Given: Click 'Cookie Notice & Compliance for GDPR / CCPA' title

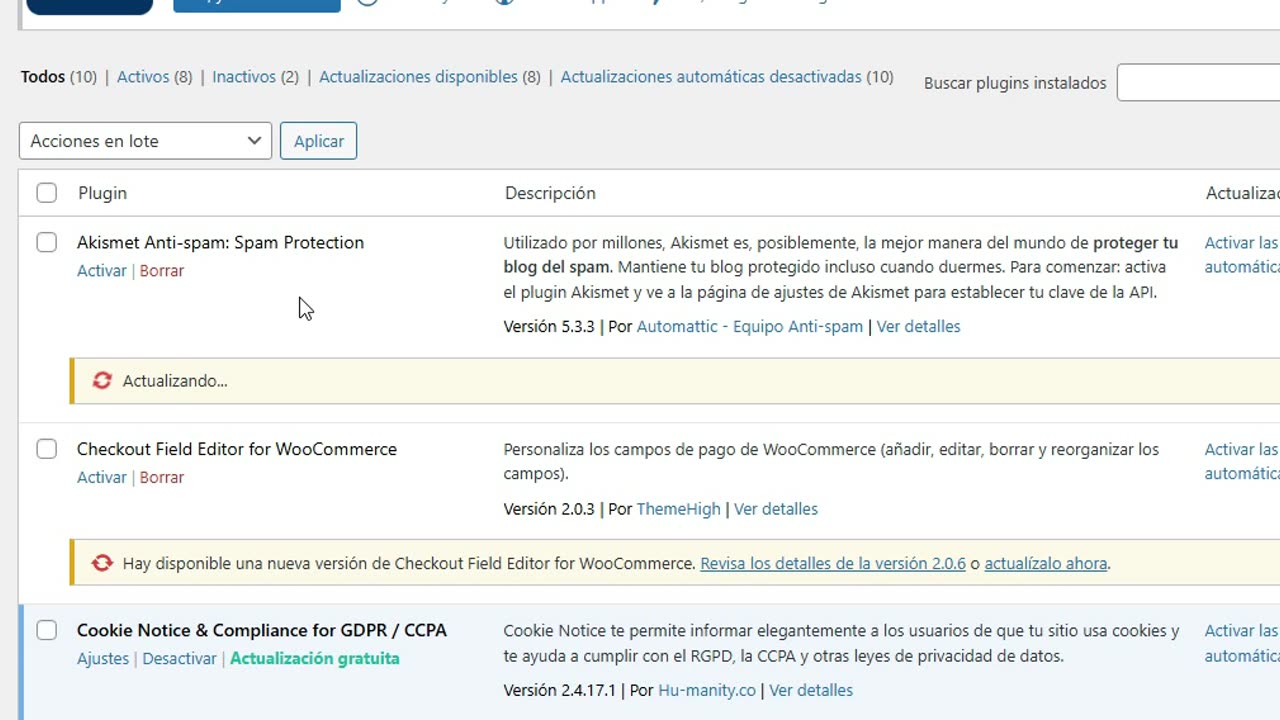Looking at the screenshot, I should pos(262,631).
